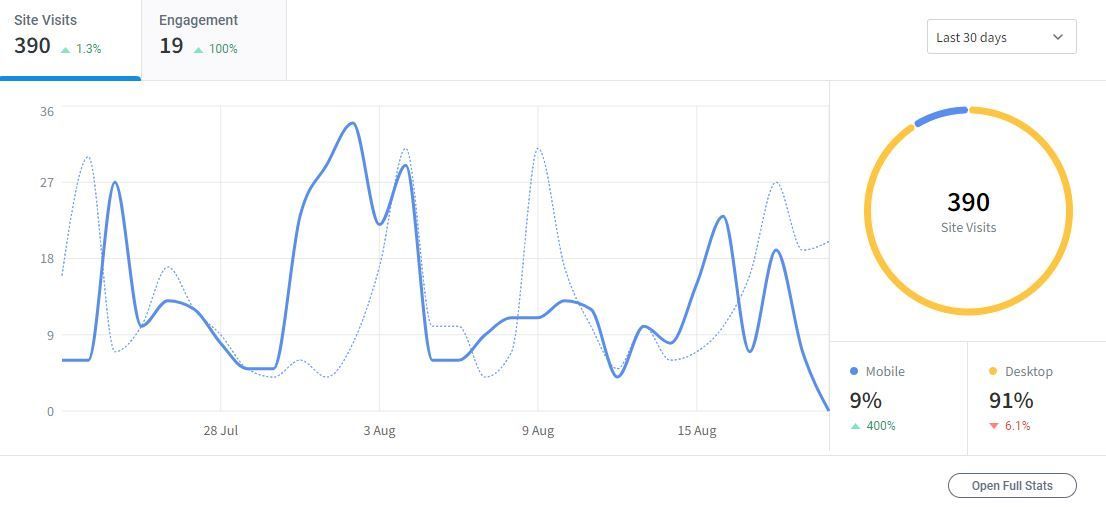Select the Site Visits tab

[71, 39]
